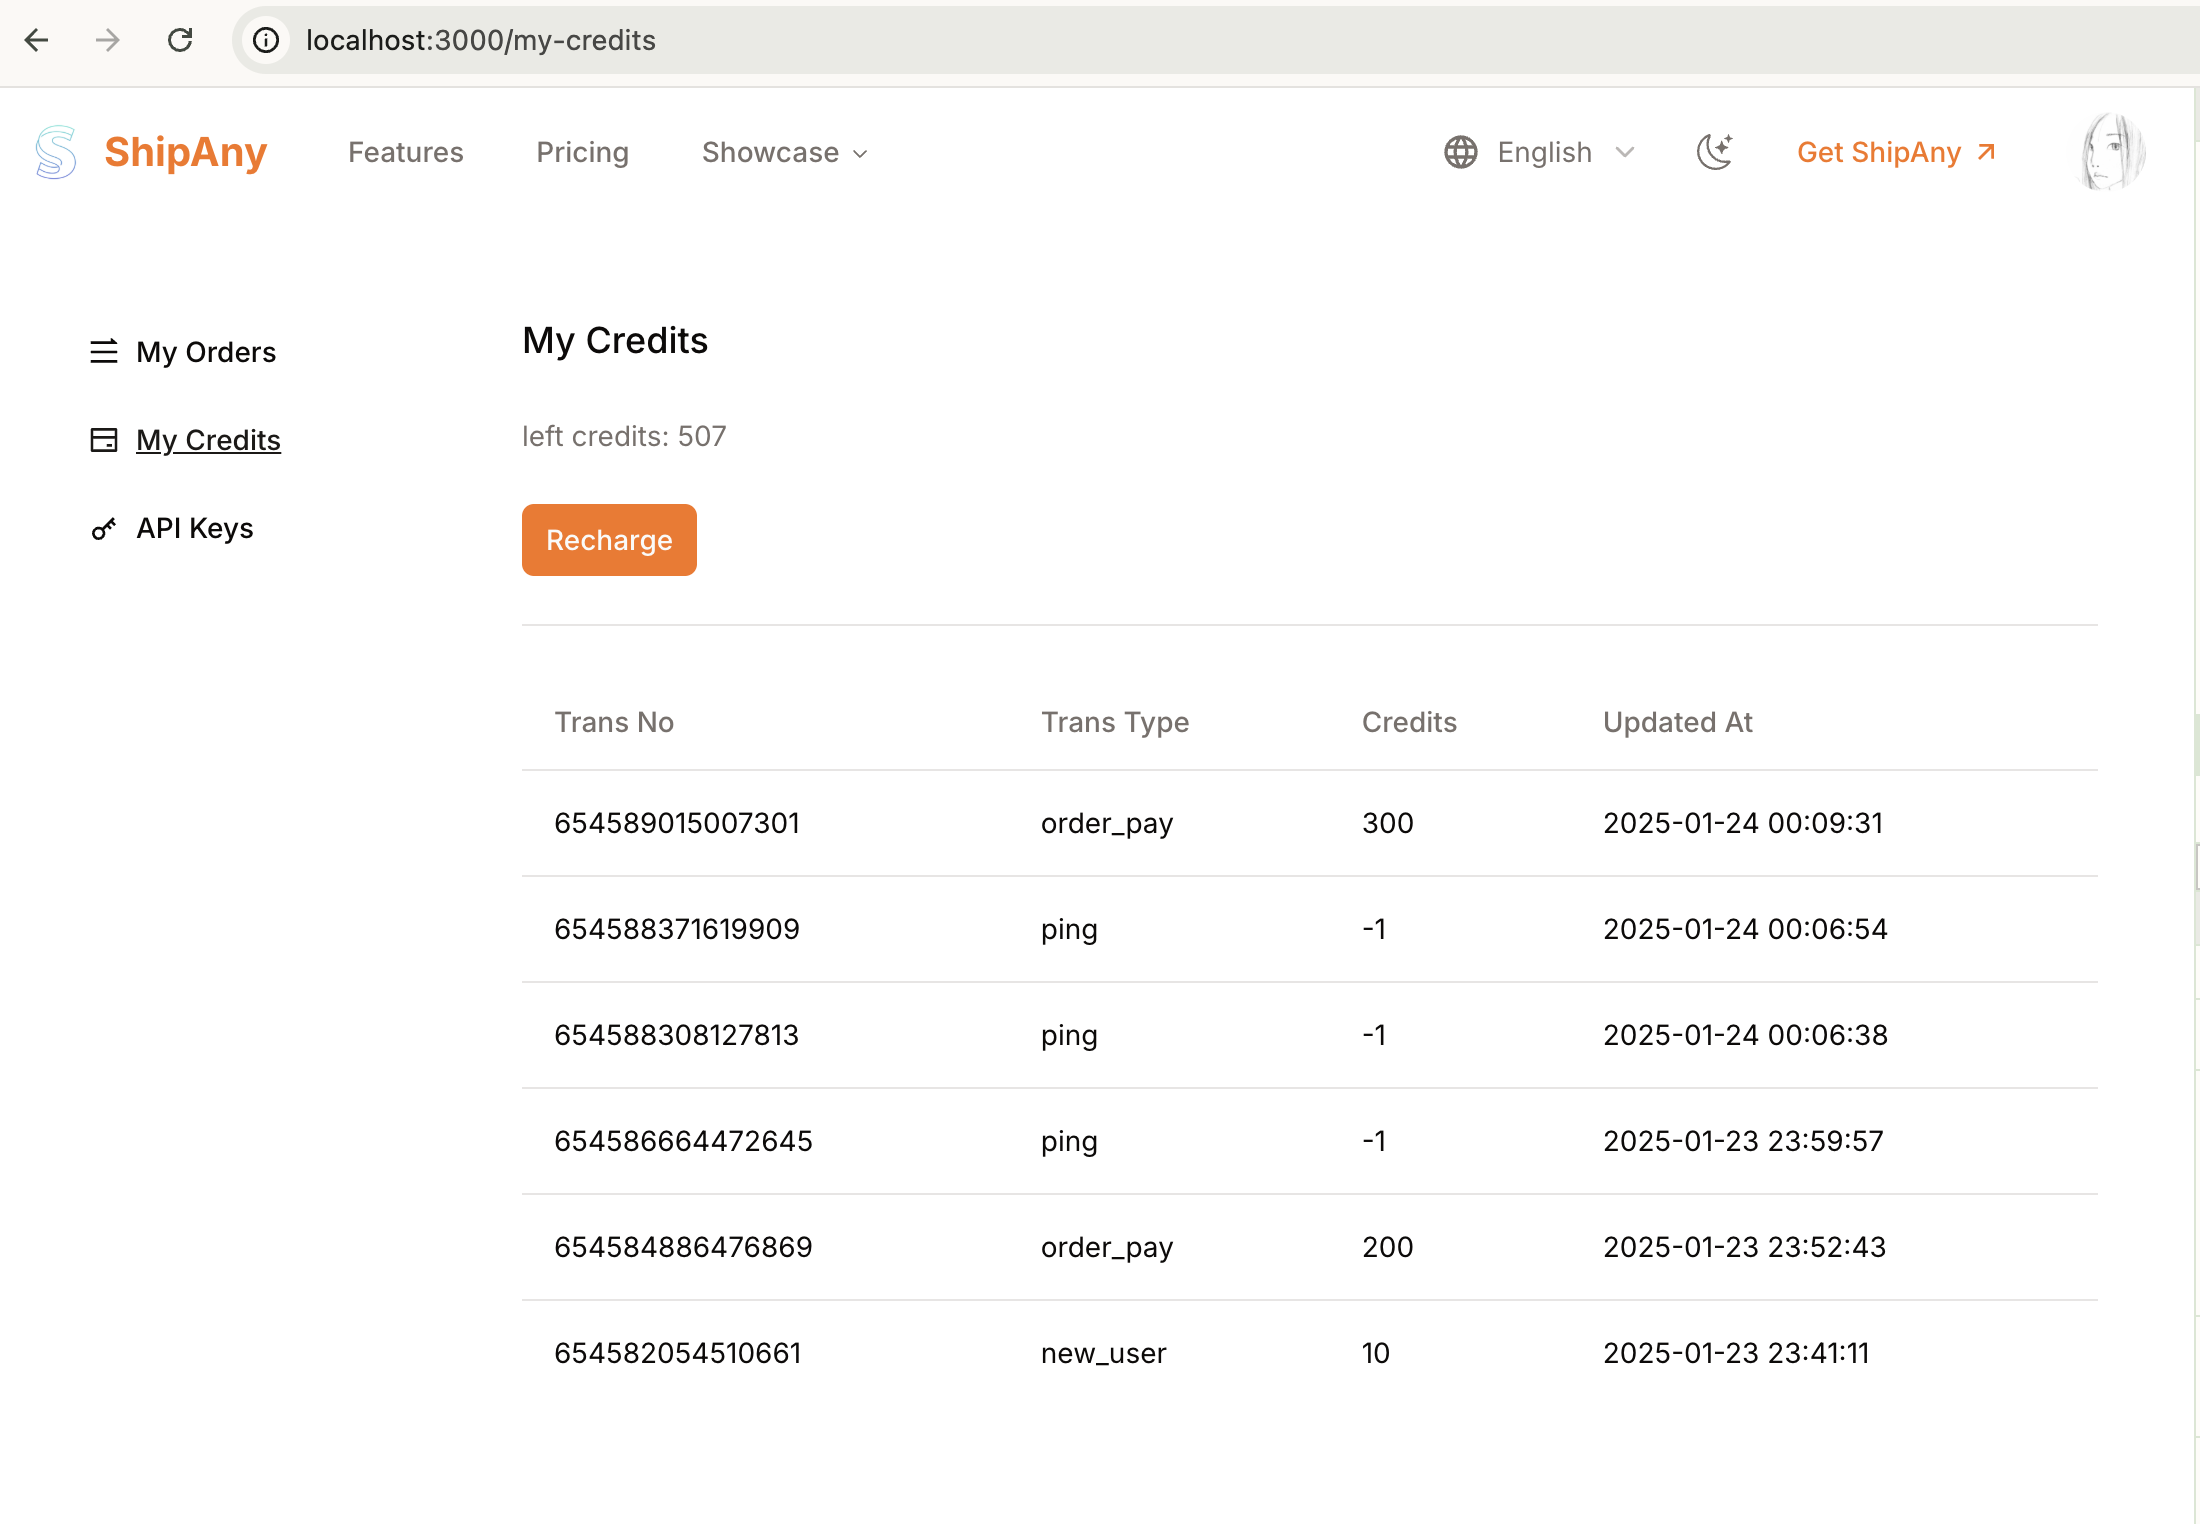Open the Features nav item

point(405,152)
